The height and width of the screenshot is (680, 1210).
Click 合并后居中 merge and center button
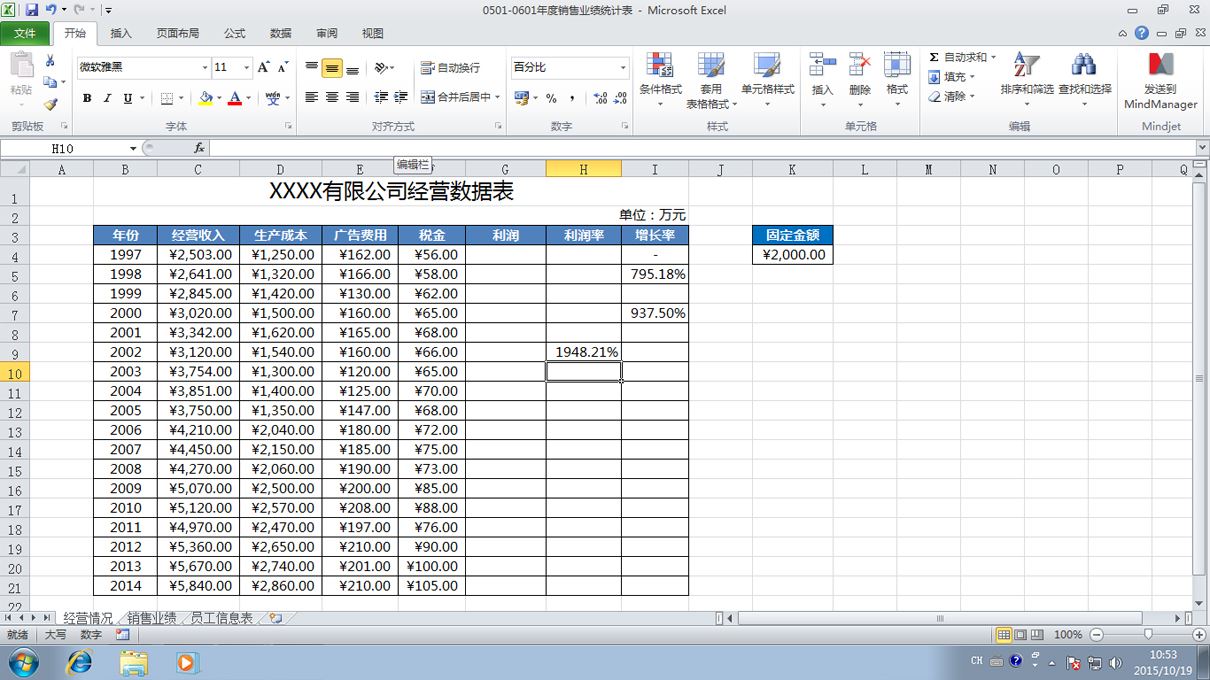pos(456,98)
